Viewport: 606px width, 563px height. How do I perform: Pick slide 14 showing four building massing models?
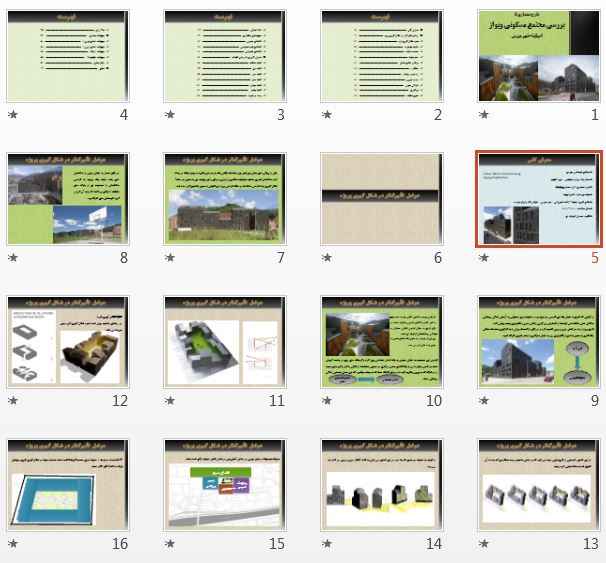383,485
